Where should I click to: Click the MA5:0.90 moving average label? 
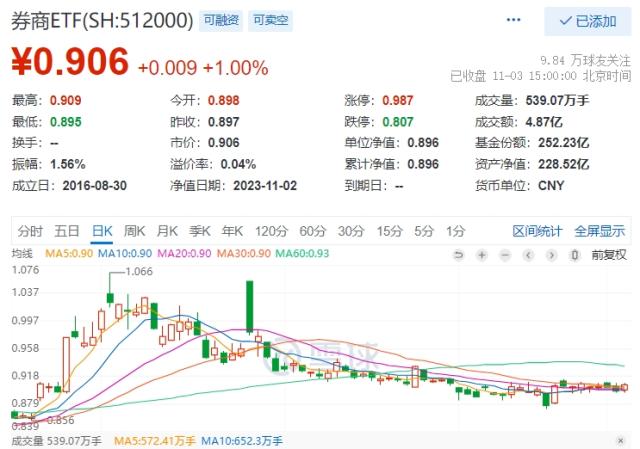coord(69,253)
